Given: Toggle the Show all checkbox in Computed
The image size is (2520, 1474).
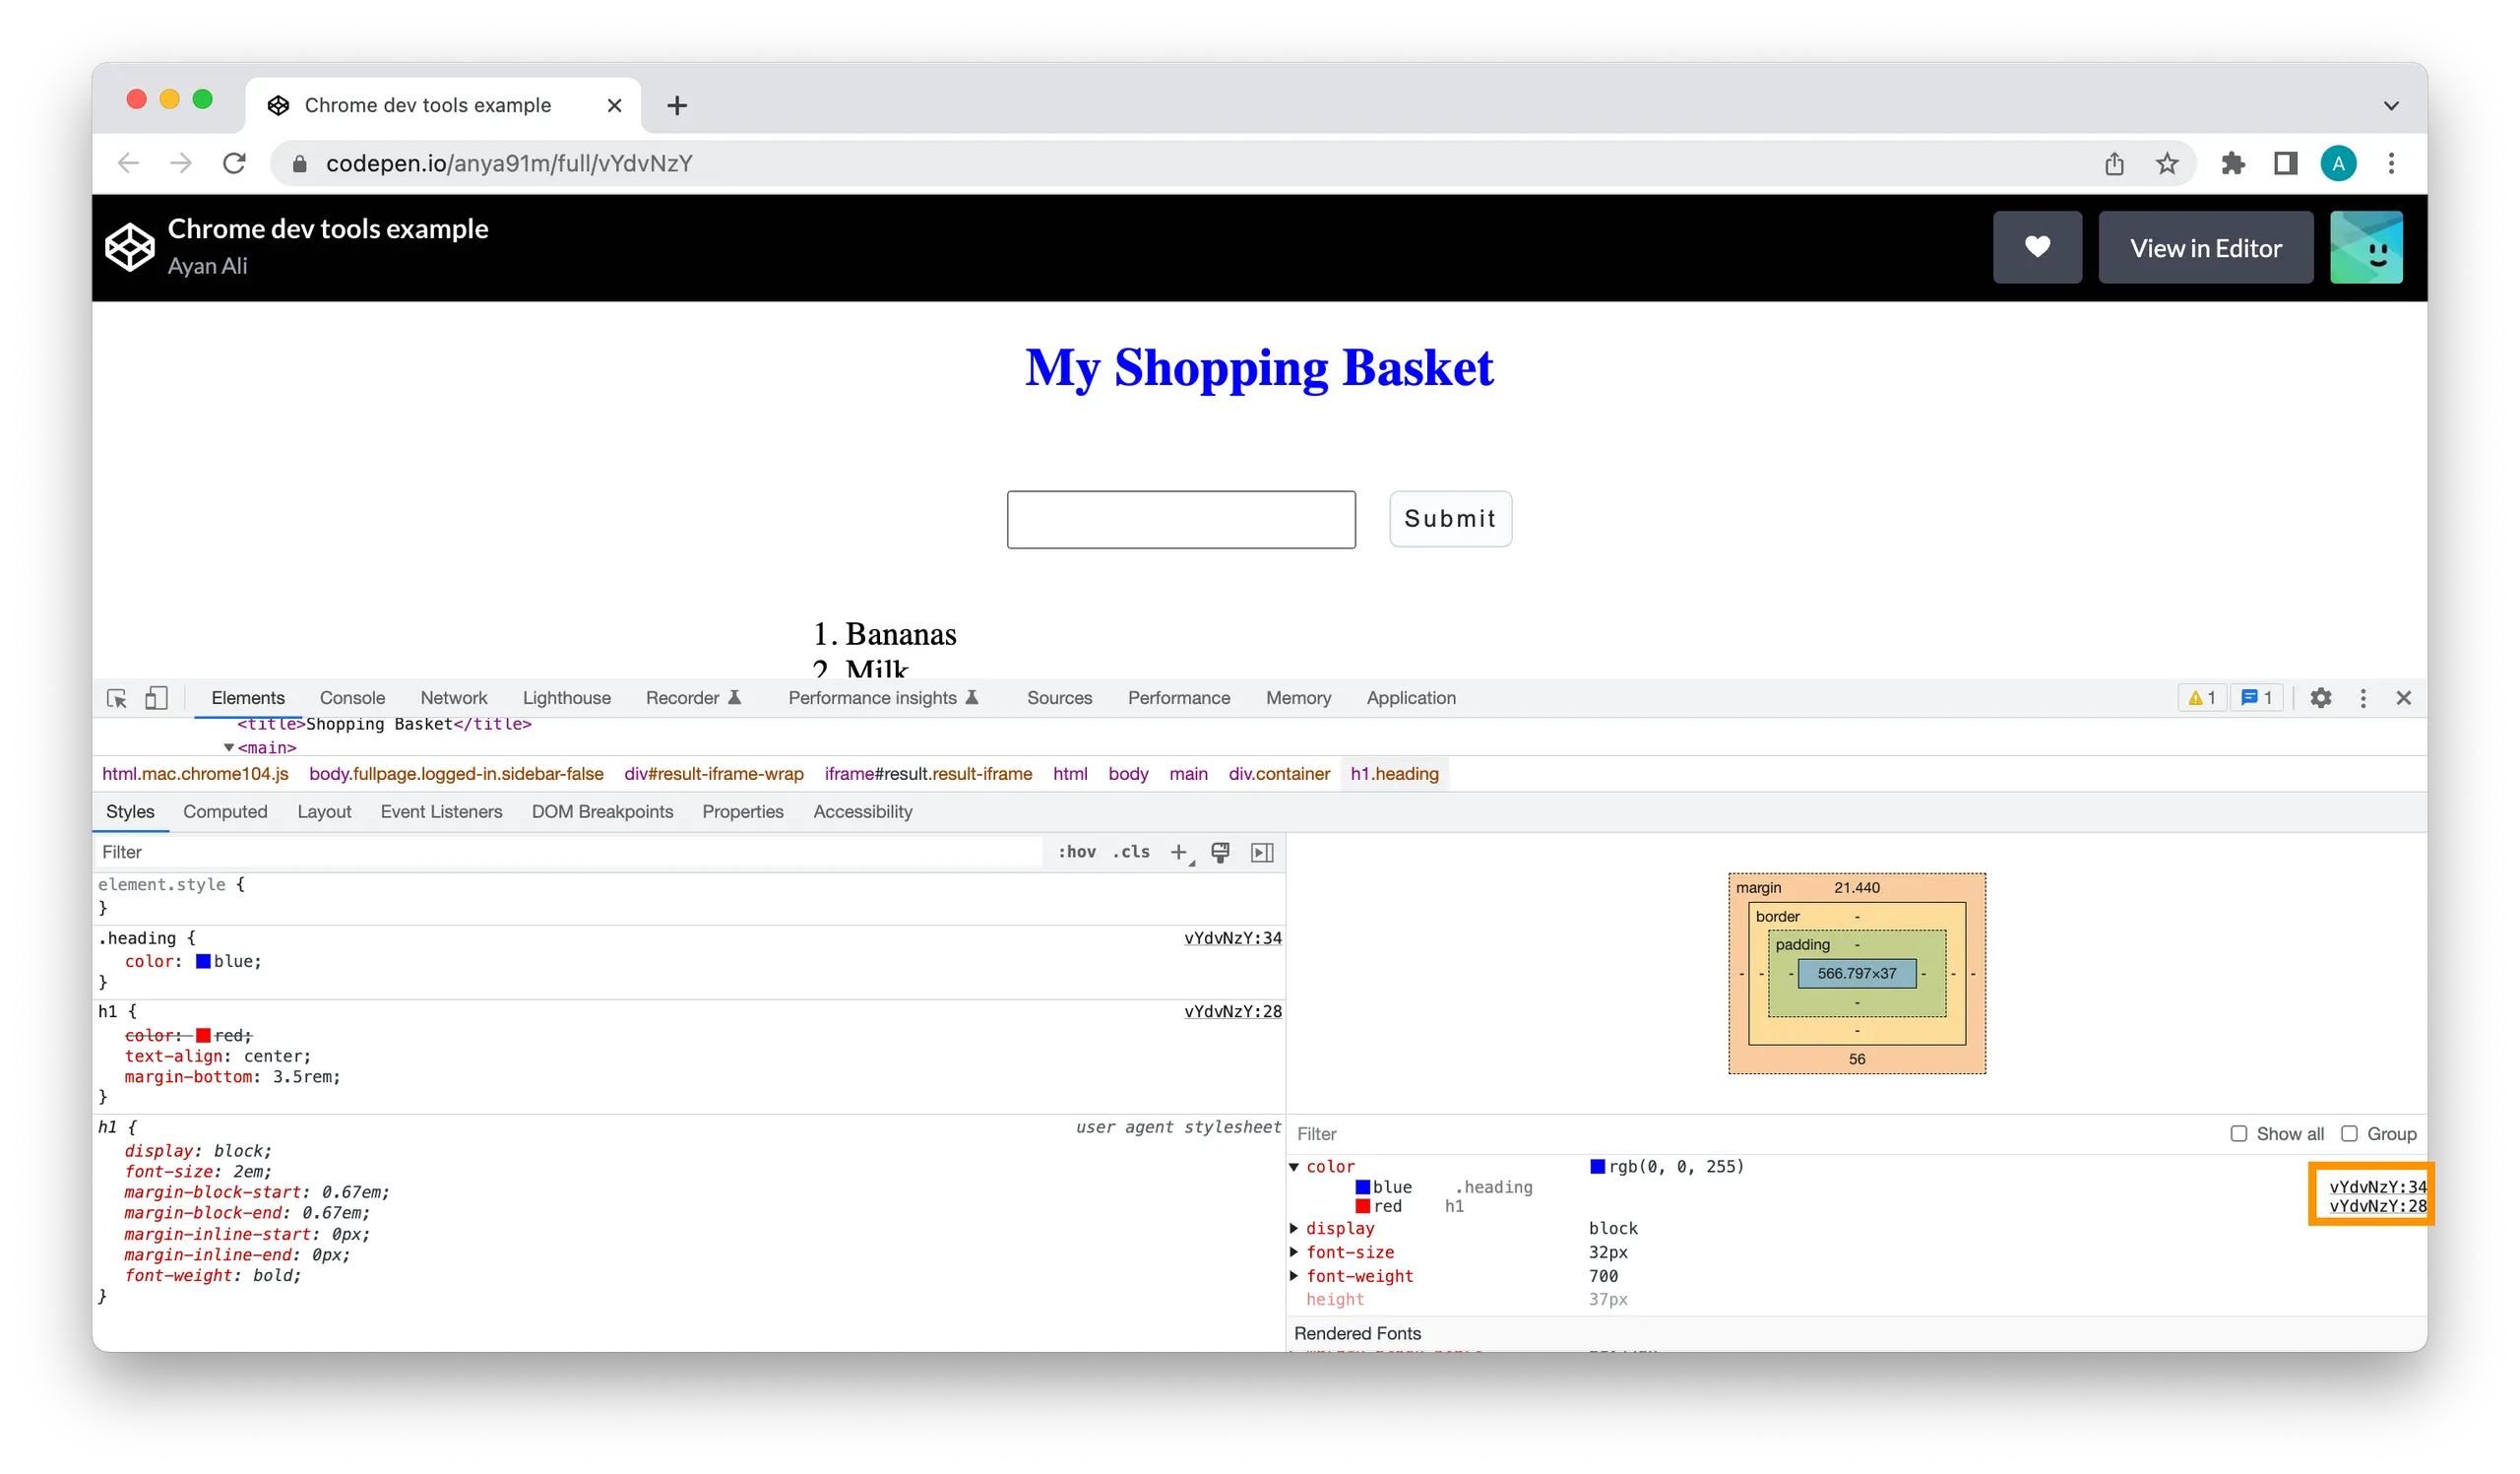Looking at the screenshot, I should pos(2241,1133).
